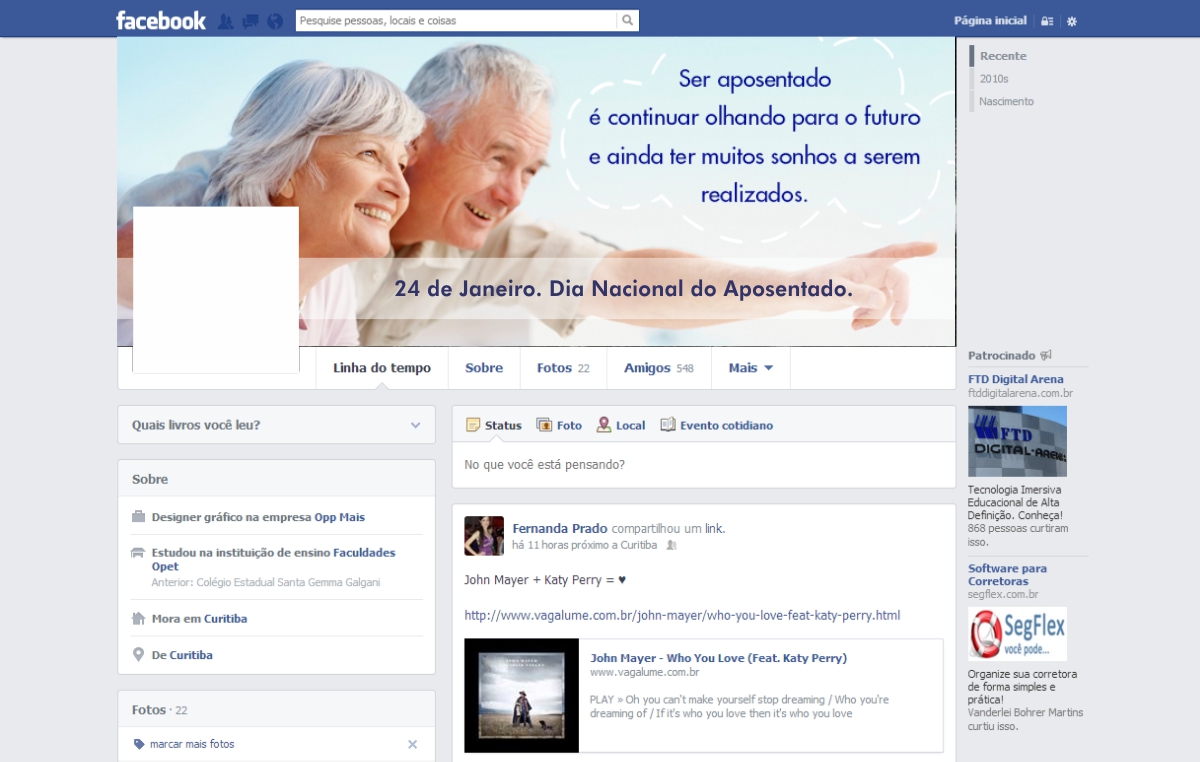Click 'segflex.com.br' ad URL text

pos(1003,594)
